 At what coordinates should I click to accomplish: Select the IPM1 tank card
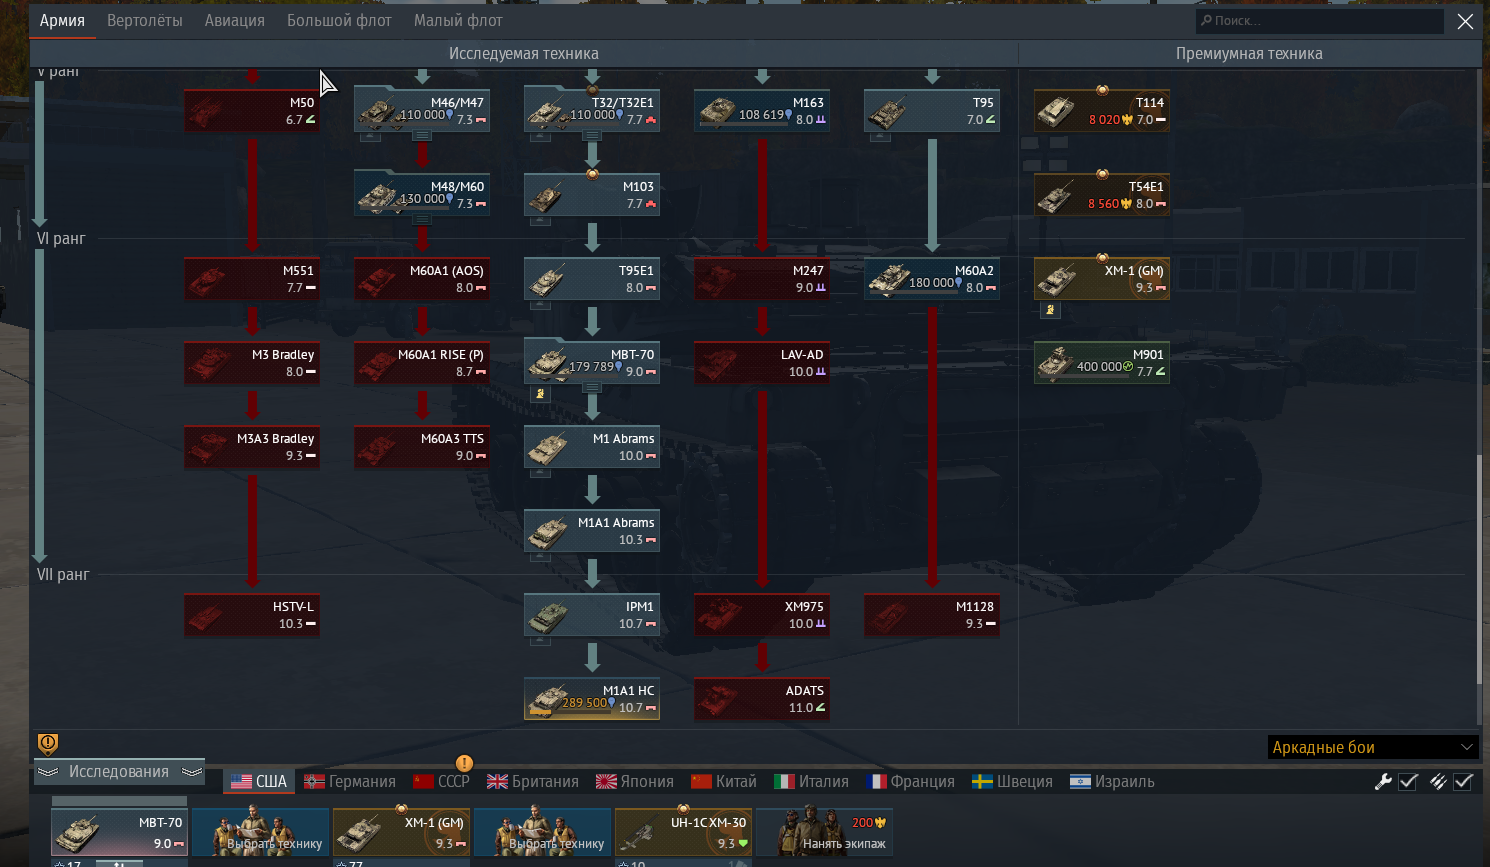coord(592,614)
